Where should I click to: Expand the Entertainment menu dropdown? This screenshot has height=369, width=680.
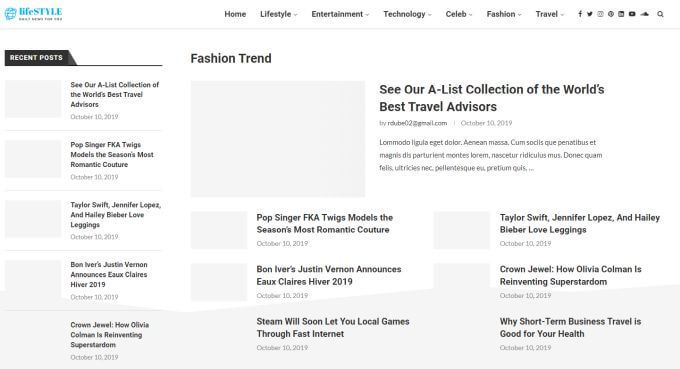(x=340, y=14)
